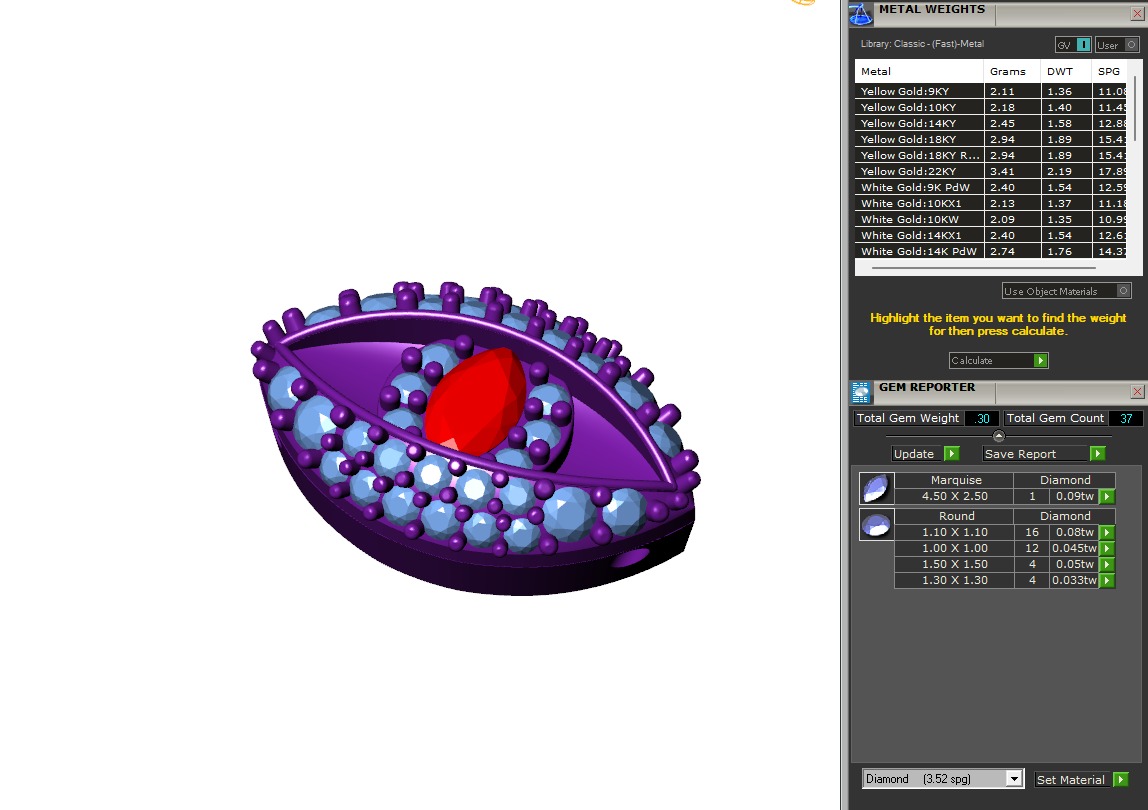Click the red marquise center stone in viewport
This screenshot has height=810, width=1148.
click(x=474, y=399)
